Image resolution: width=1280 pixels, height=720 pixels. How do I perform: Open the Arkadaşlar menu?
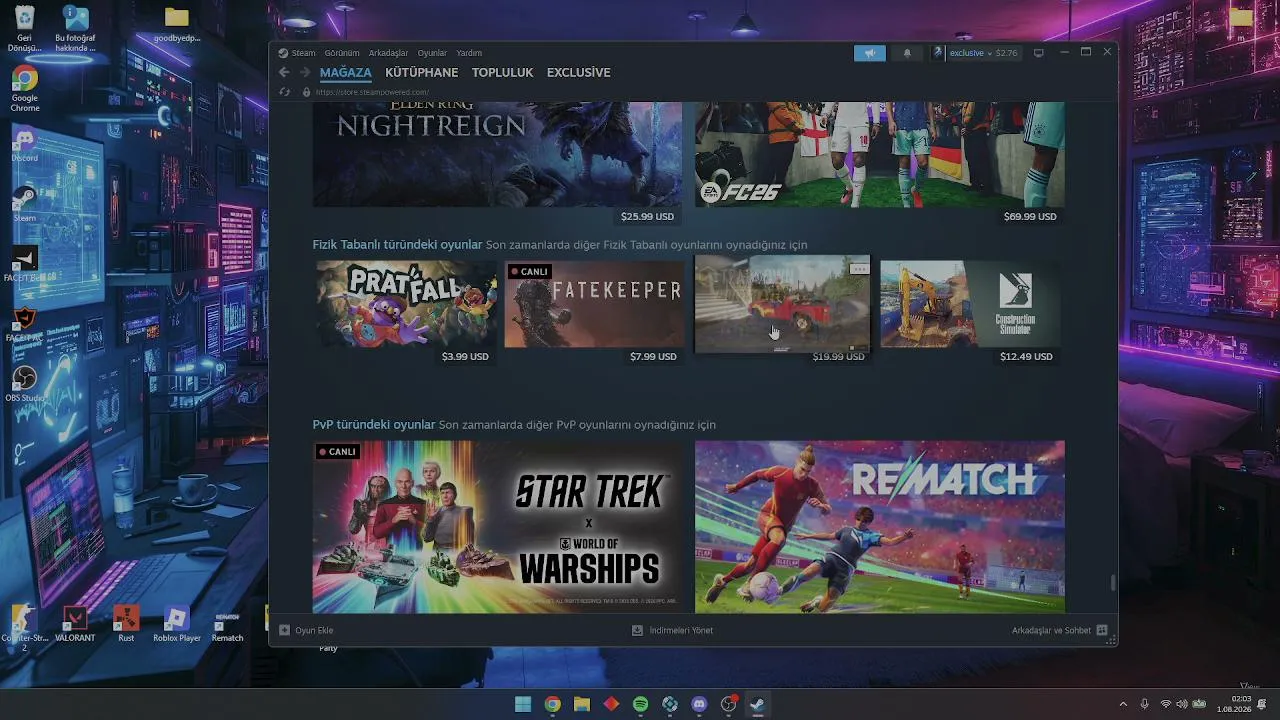click(x=388, y=53)
